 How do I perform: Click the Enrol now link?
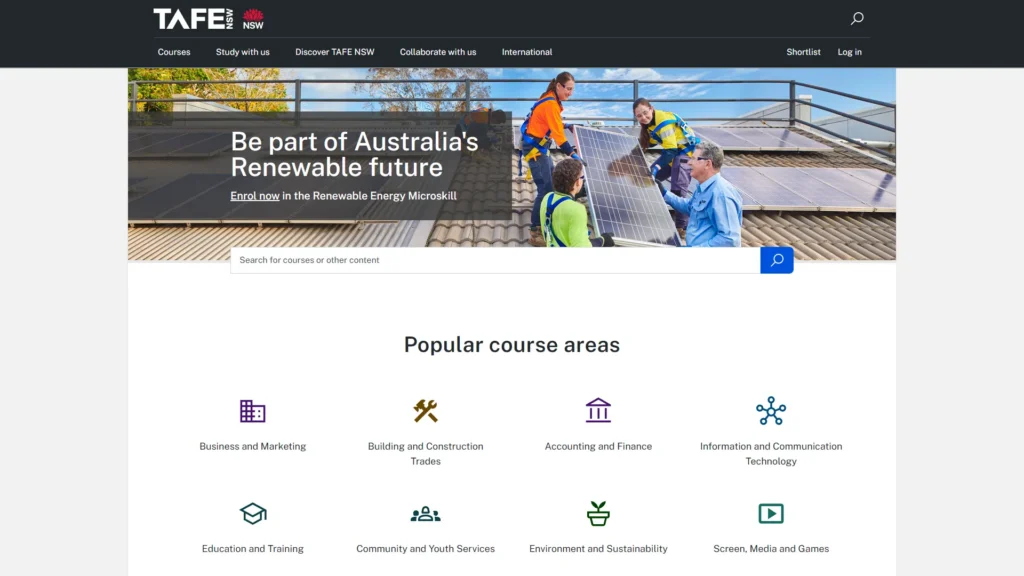pos(255,196)
